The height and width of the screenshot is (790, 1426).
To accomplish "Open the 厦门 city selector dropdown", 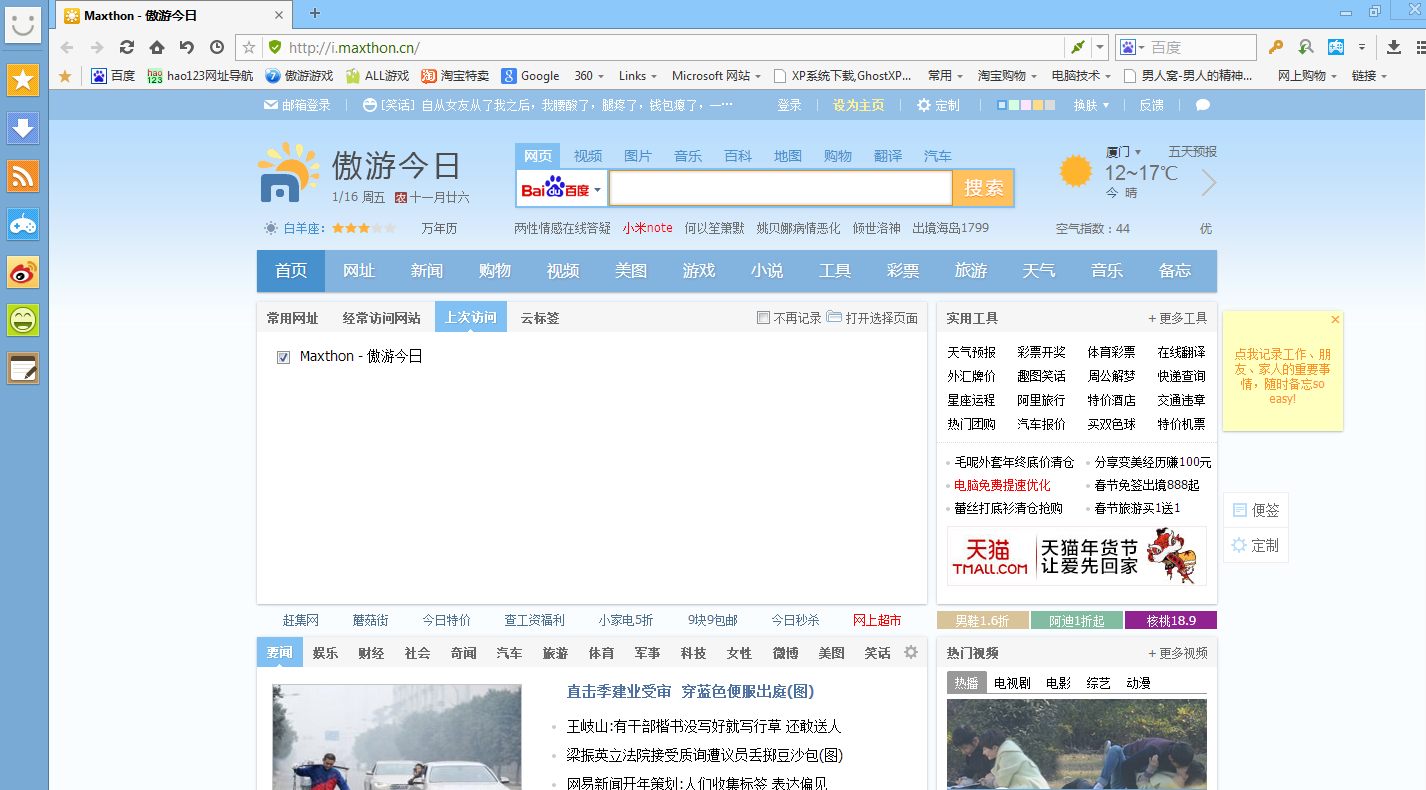I will click(1123, 152).
